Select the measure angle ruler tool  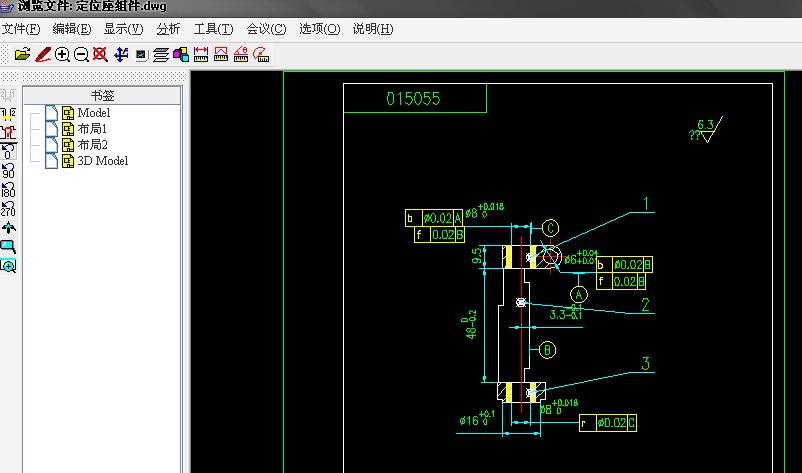pos(241,54)
